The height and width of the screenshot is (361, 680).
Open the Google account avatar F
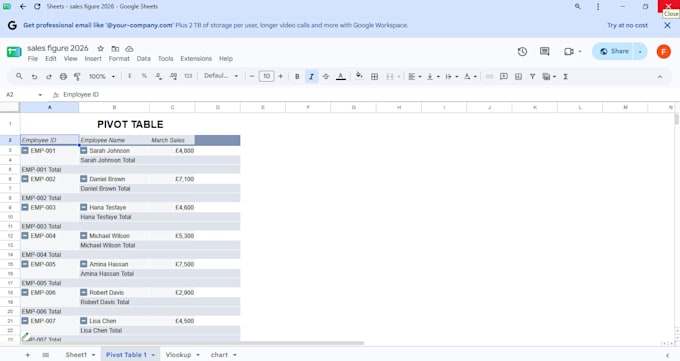[x=664, y=52]
